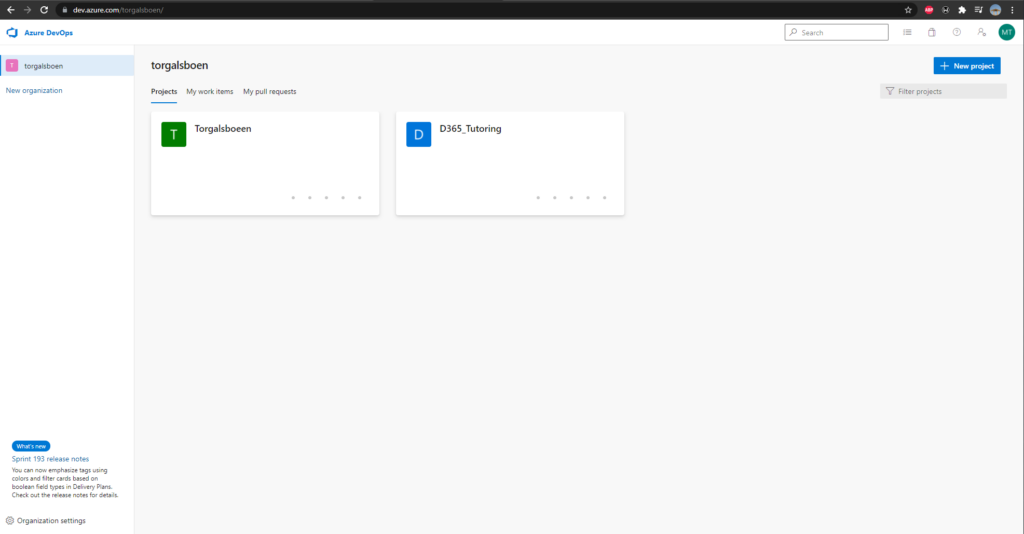The image size is (1024, 534).
Task: Bookmark this page with the star icon
Action: (908, 10)
